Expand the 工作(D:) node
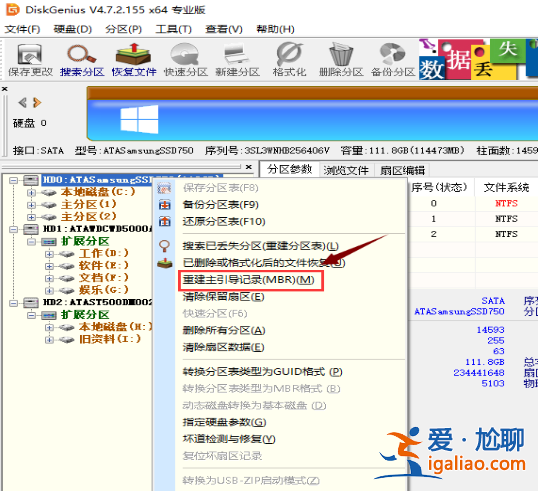Viewport: 538px width, 491px height. tap(49, 254)
